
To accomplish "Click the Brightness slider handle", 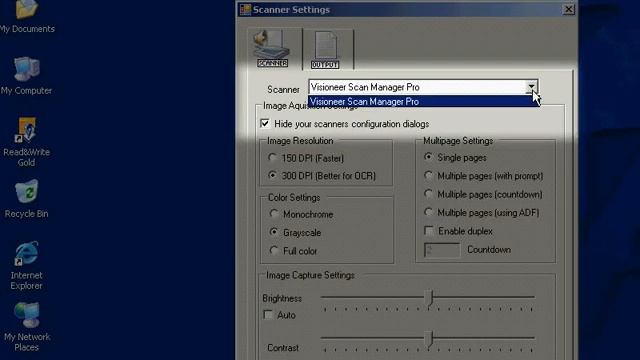I will pyautogui.click(x=429, y=298).
